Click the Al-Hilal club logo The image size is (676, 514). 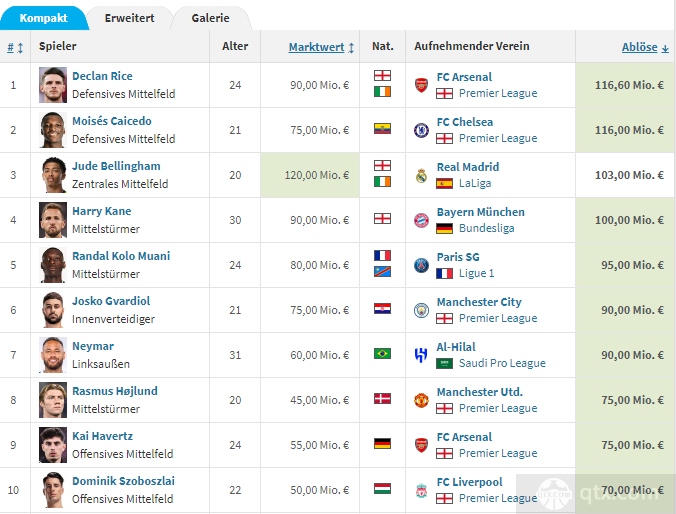[421, 355]
